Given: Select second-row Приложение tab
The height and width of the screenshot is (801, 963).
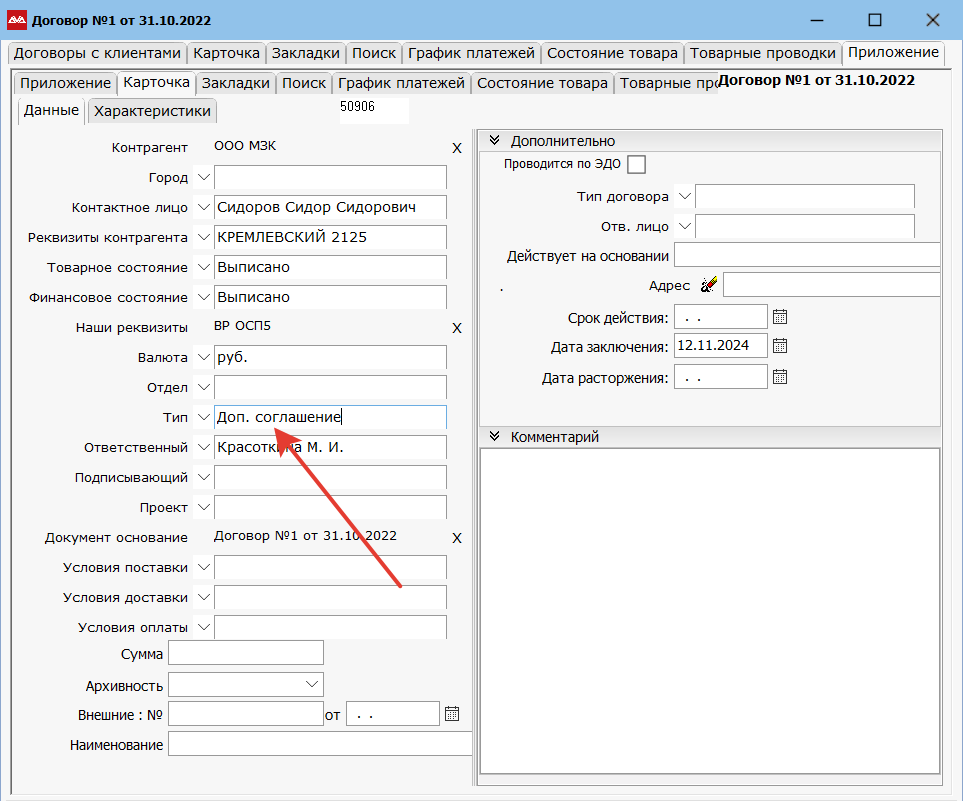Looking at the screenshot, I should tap(65, 84).
